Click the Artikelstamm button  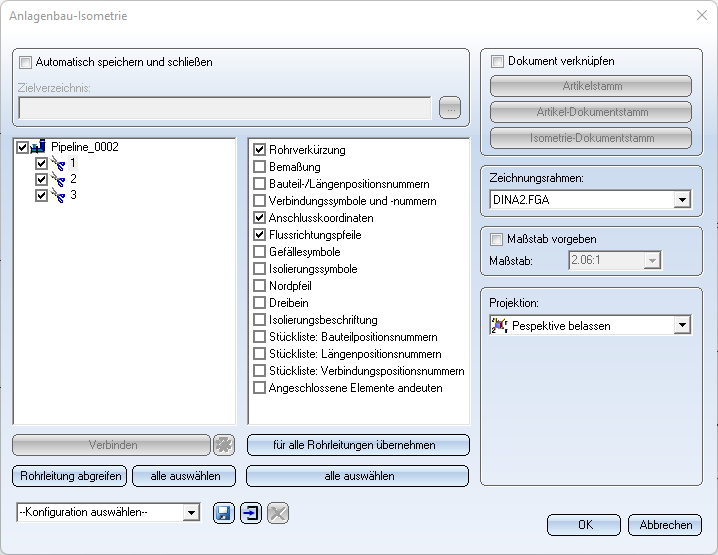(591, 86)
